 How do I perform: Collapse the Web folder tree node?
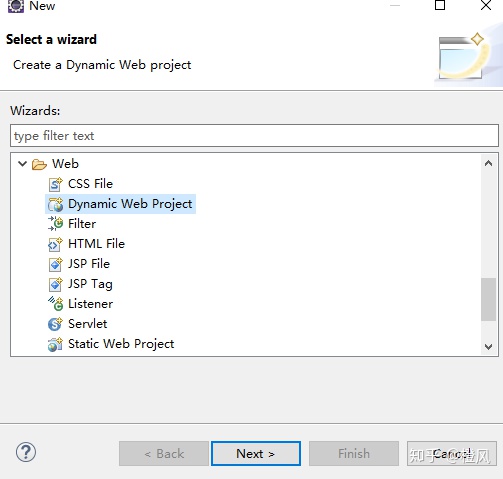(22, 164)
